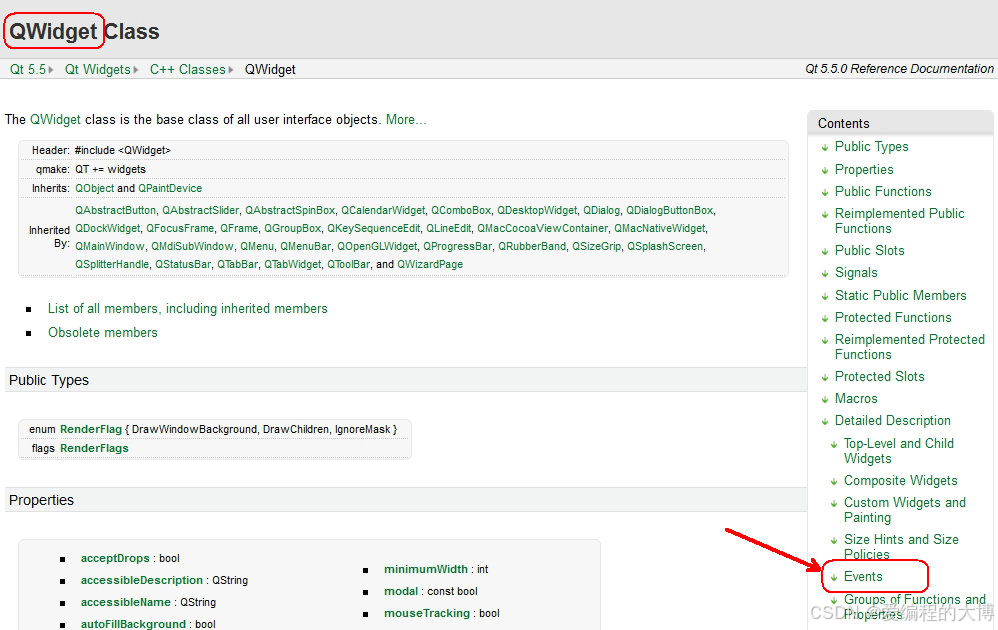The image size is (998, 630).
Task: Open the C++ Classes breadcrumb
Action: click(188, 69)
